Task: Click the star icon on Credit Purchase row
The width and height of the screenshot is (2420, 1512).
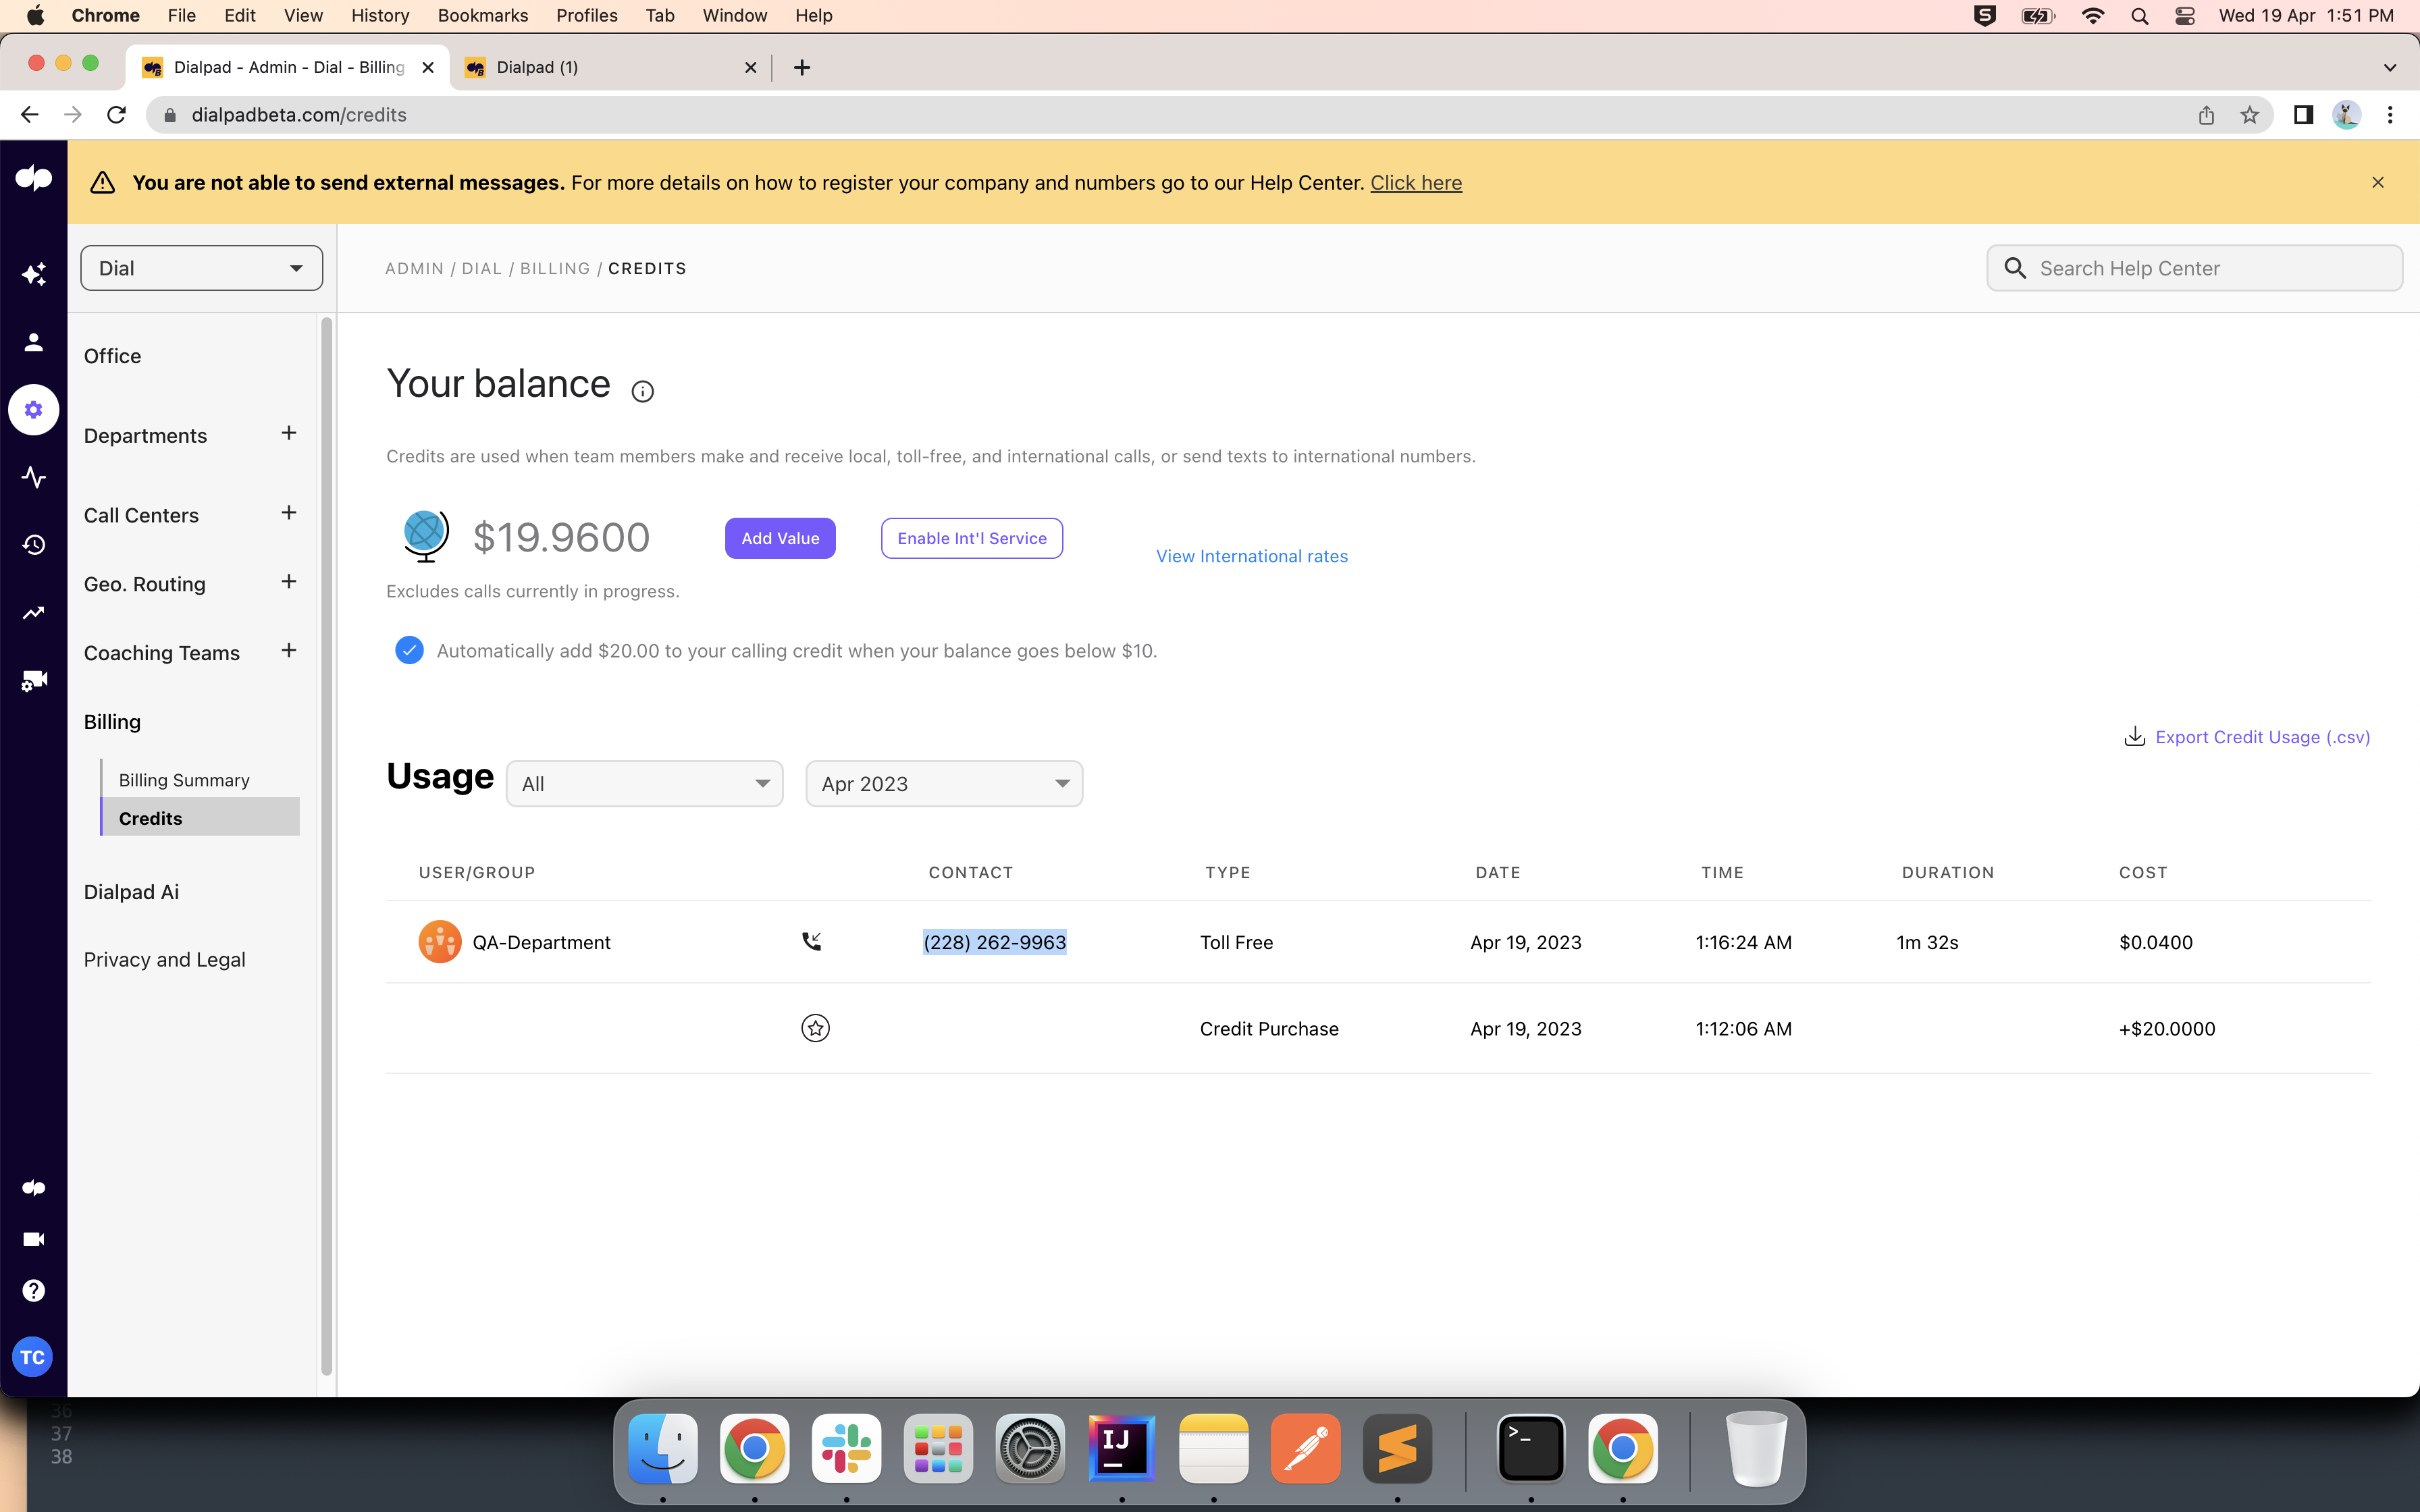Action: [x=815, y=1028]
